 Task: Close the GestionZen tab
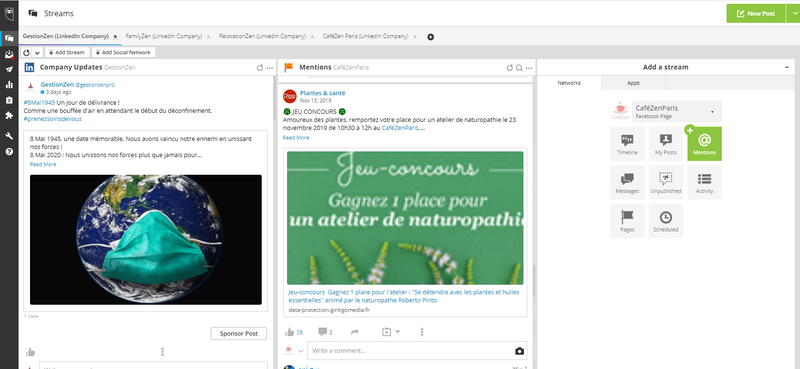[x=115, y=37]
